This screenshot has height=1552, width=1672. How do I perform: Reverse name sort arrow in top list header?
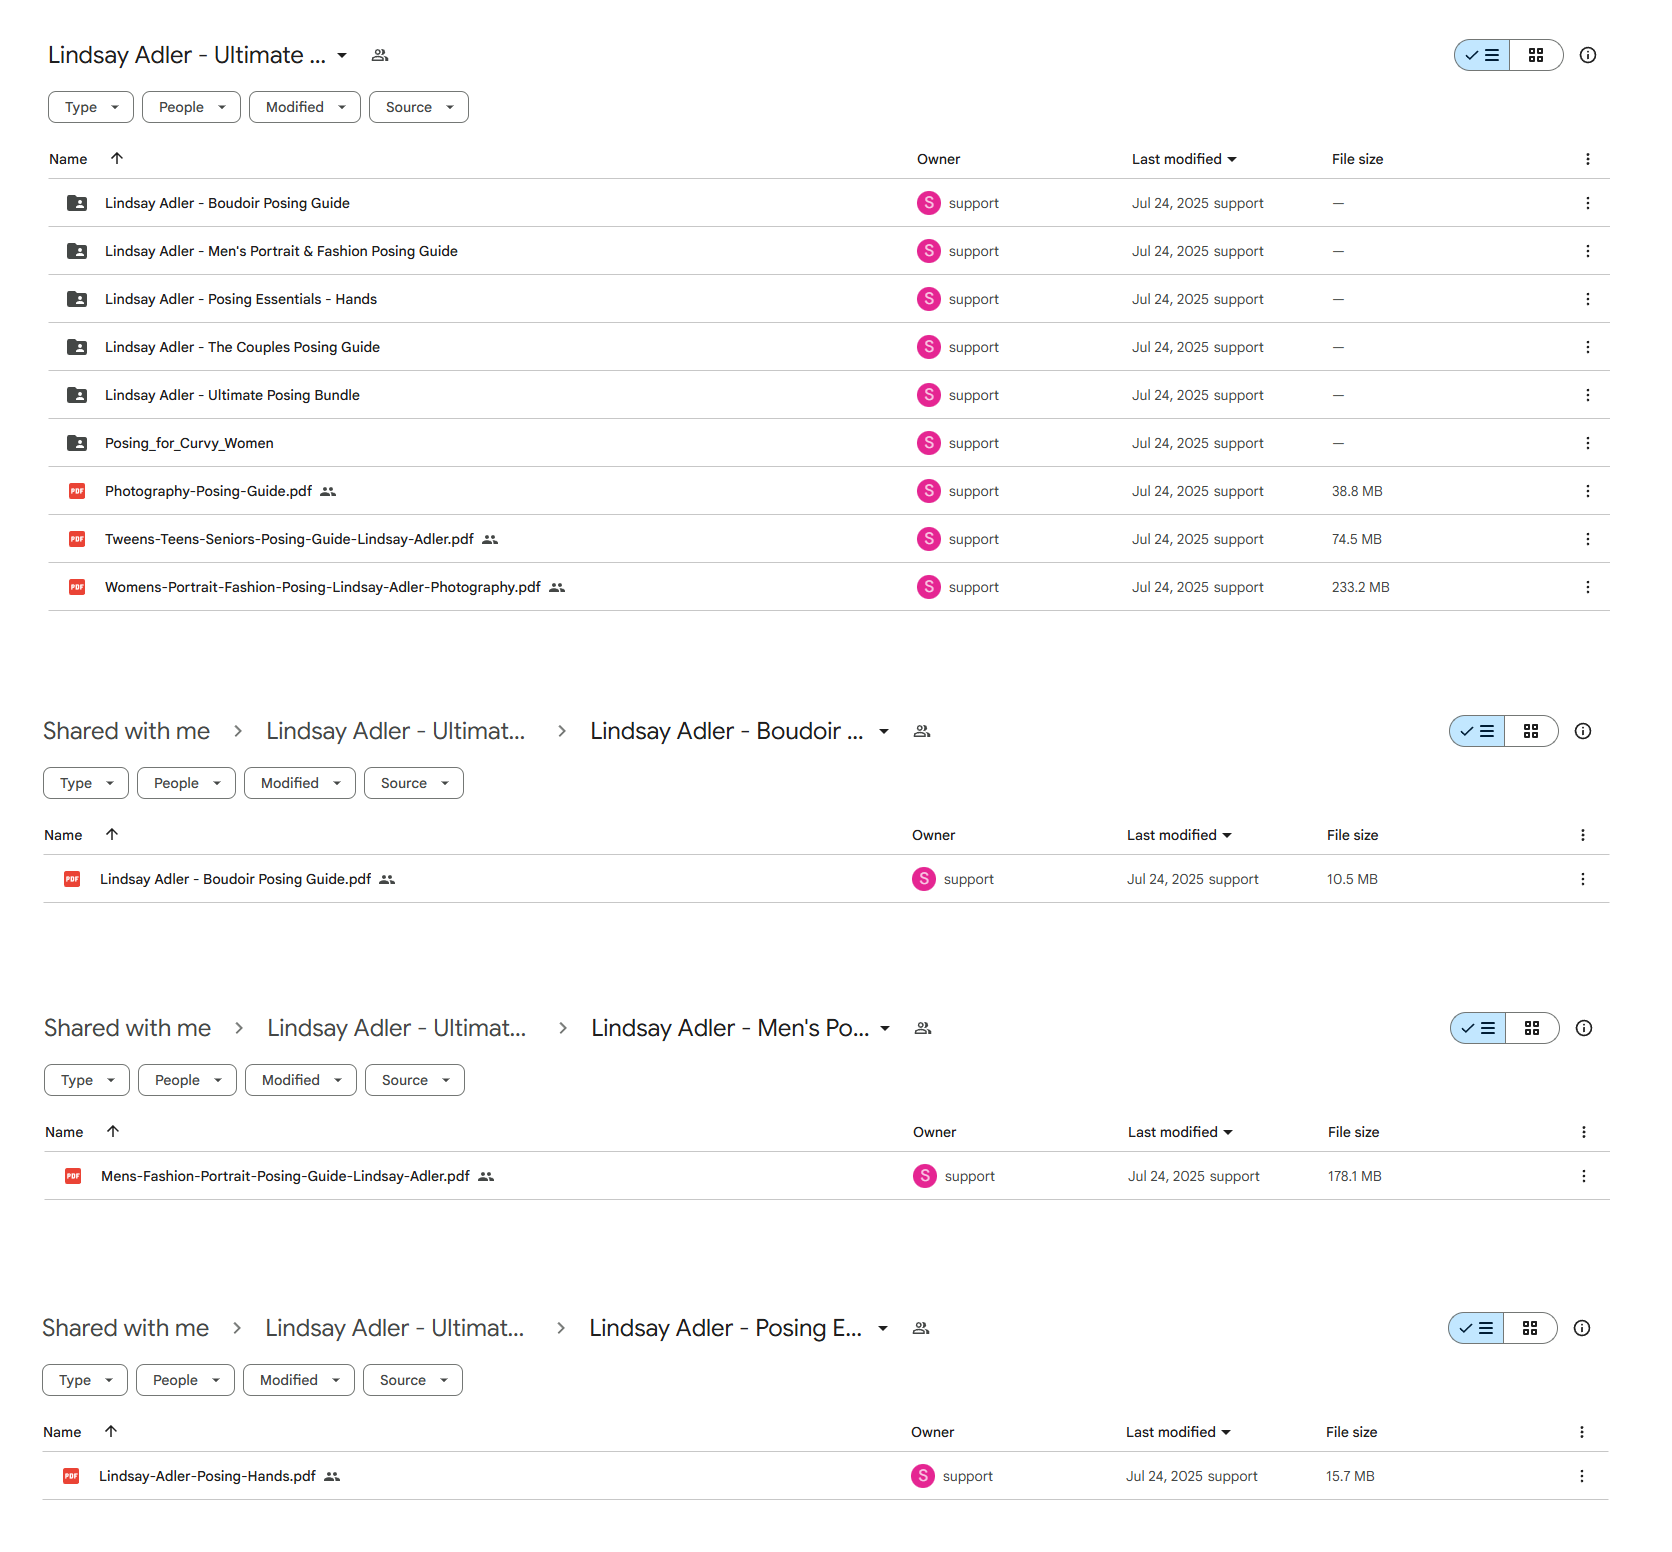point(117,158)
